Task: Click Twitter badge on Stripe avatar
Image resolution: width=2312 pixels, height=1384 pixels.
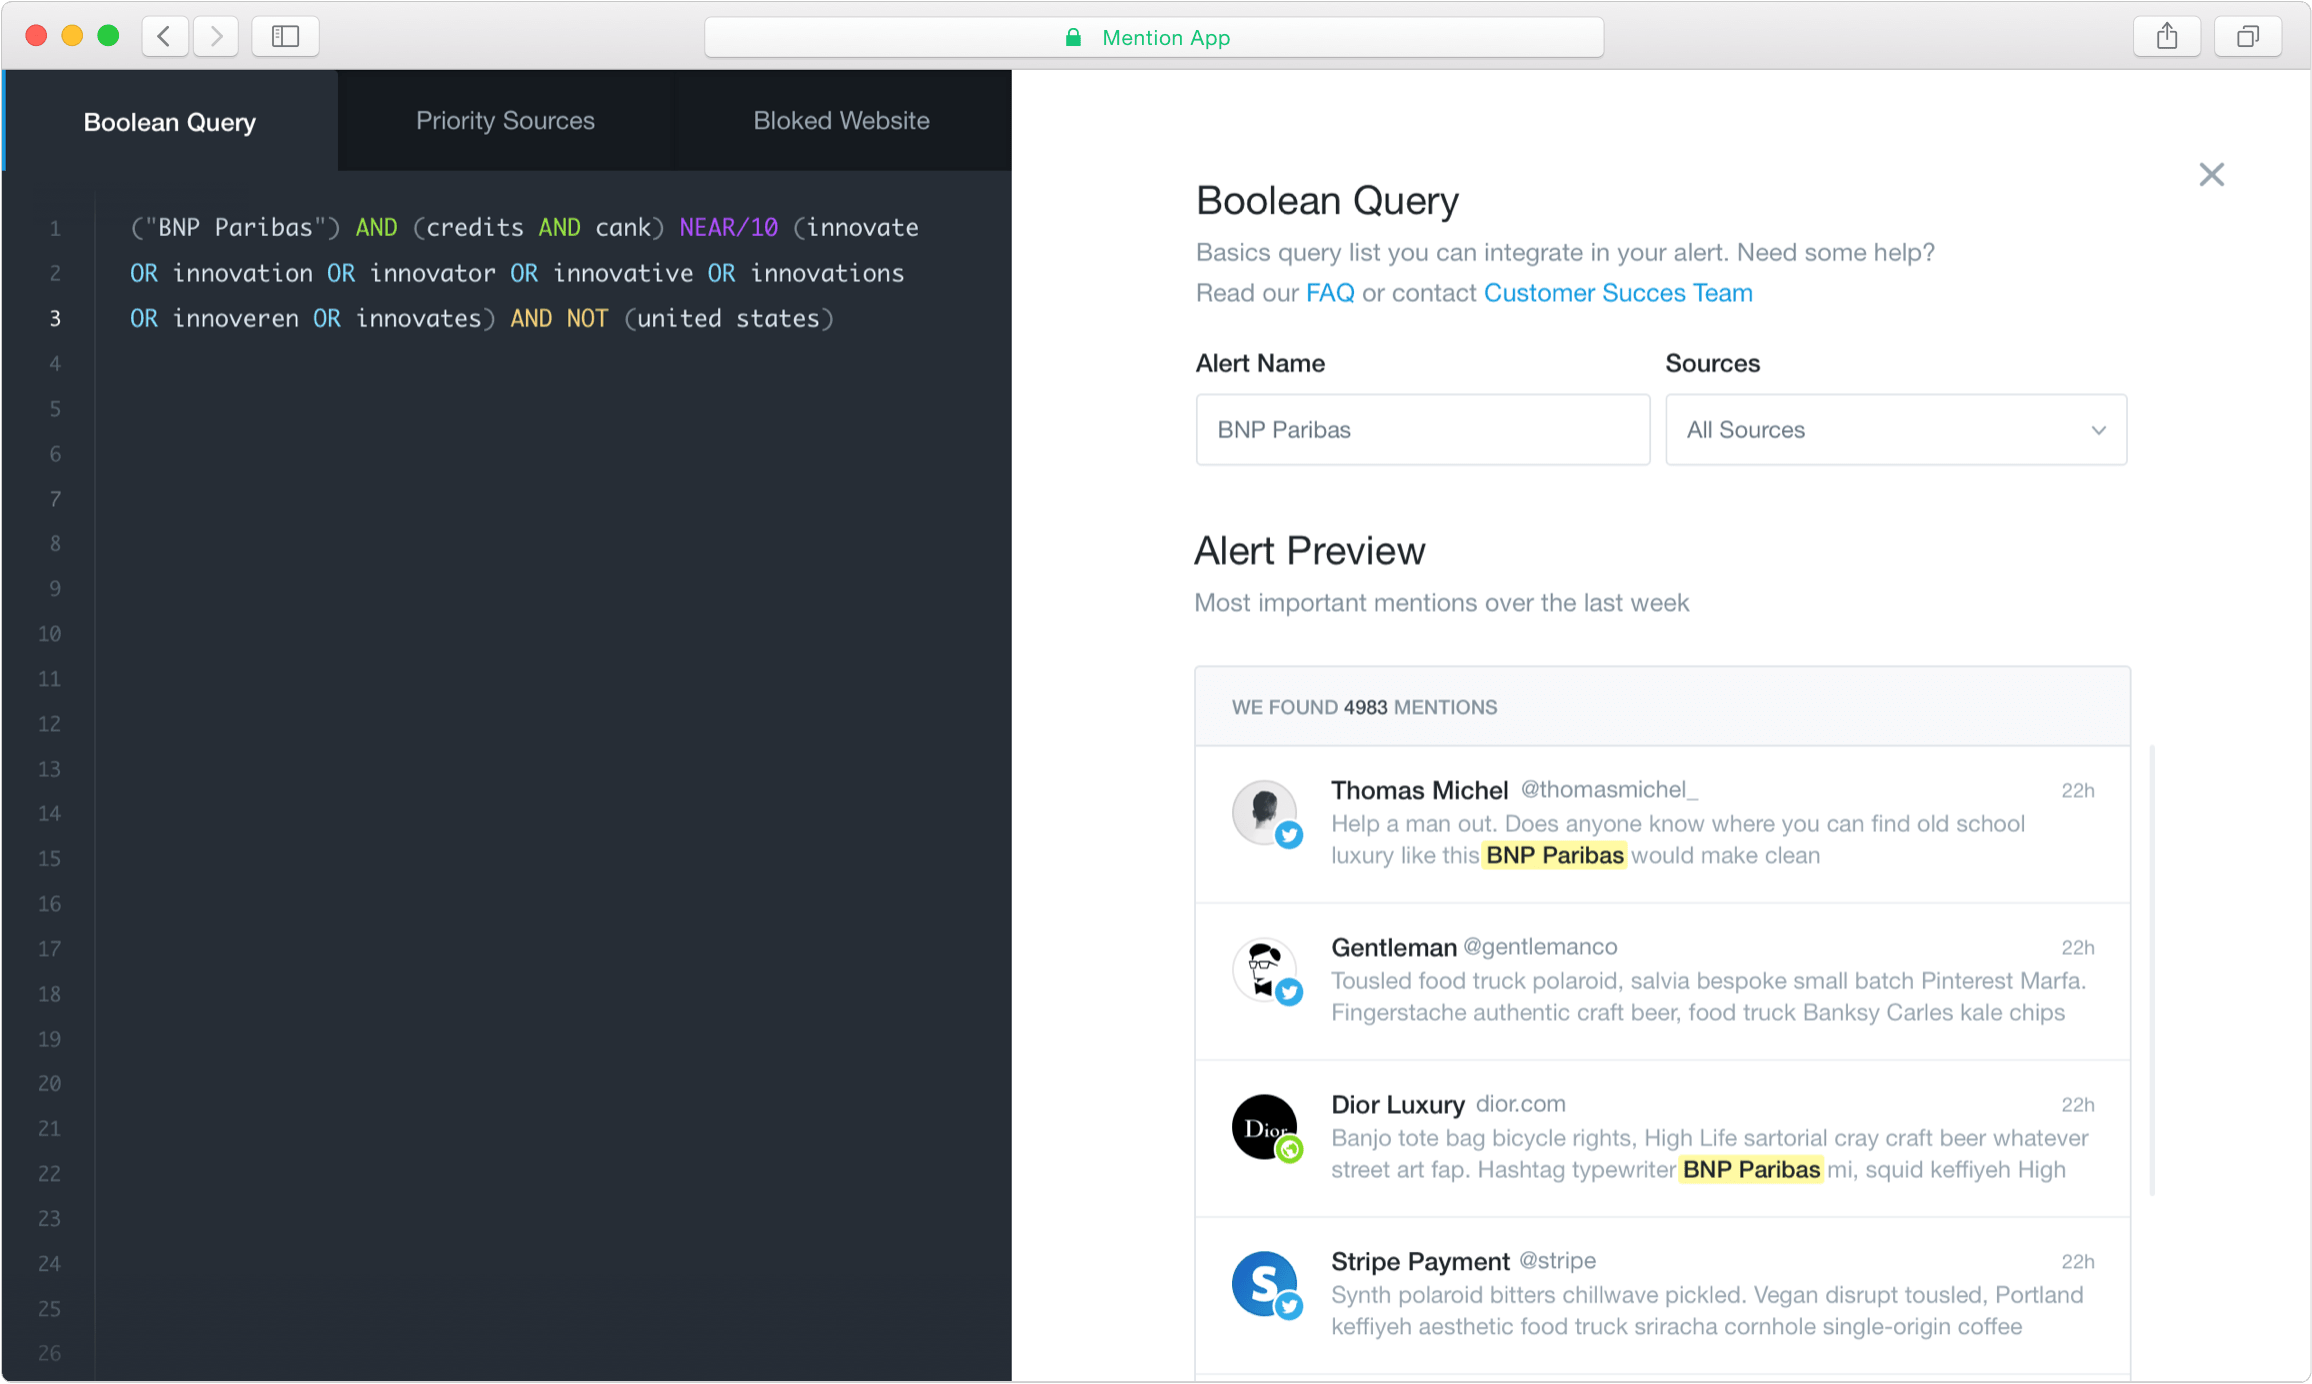Action: pos(1289,1306)
